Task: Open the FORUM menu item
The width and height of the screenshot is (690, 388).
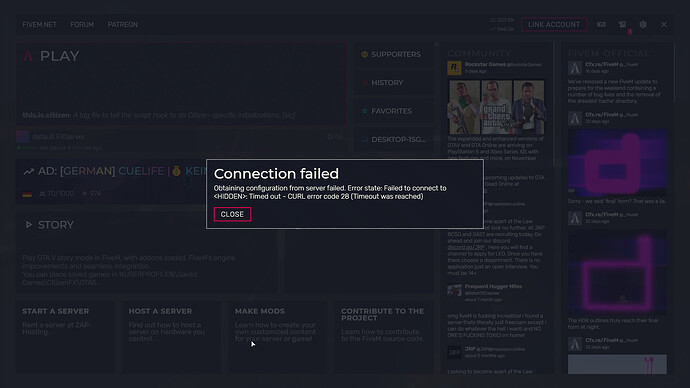Action: [x=82, y=25]
